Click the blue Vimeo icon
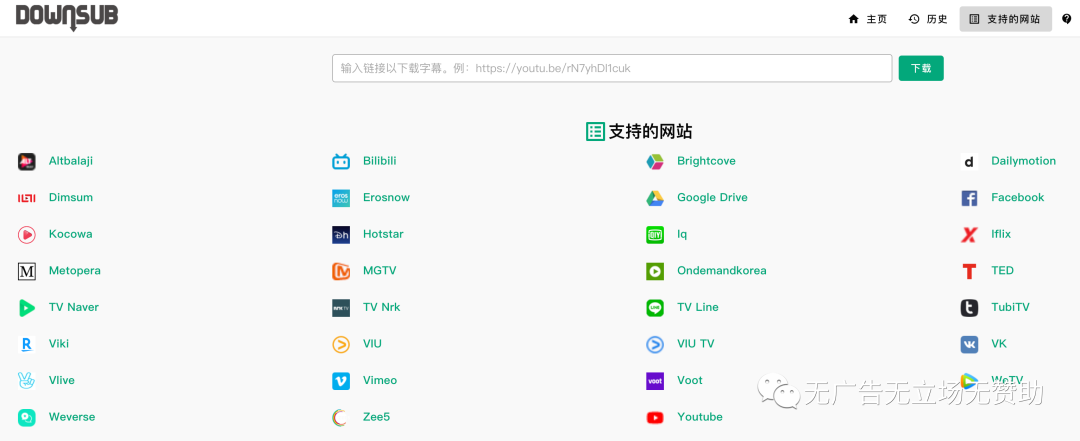Viewport: 1080px width, 441px height. [x=341, y=380]
